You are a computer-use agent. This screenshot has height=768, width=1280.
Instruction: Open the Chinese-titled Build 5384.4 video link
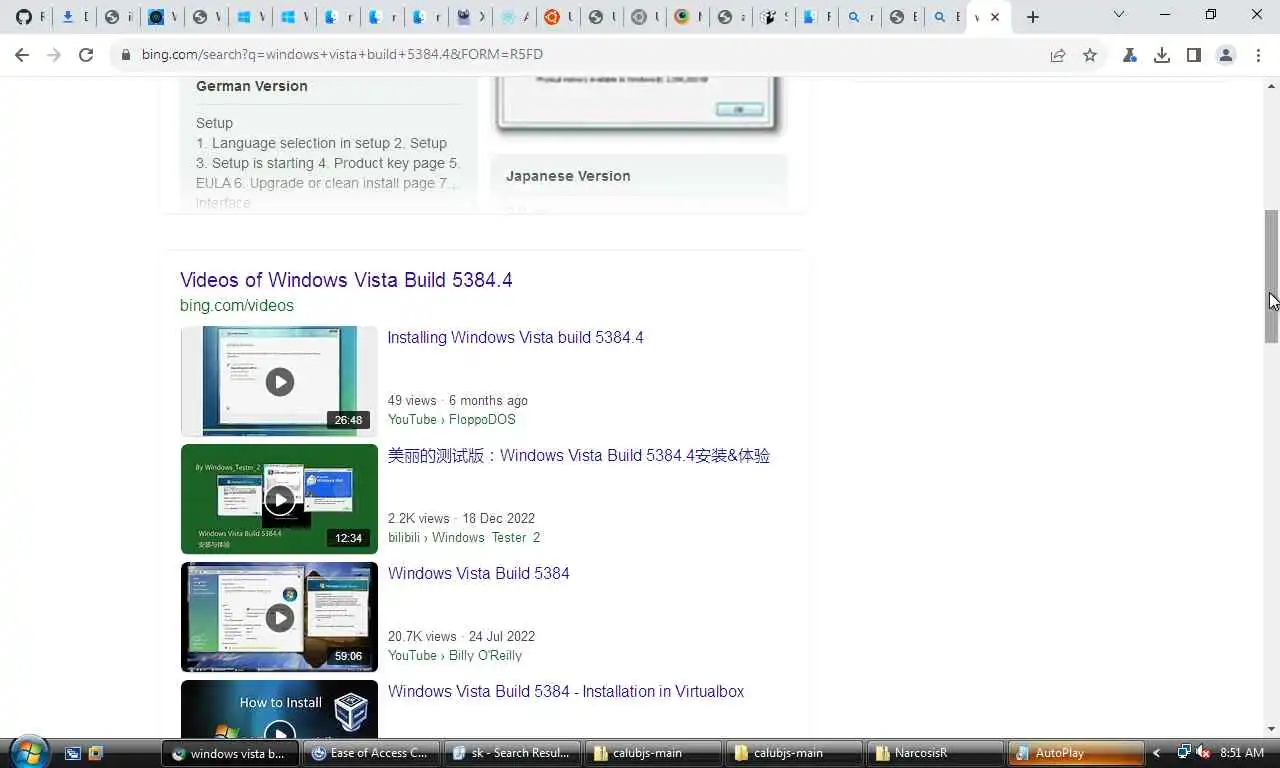click(x=579, y=456)
